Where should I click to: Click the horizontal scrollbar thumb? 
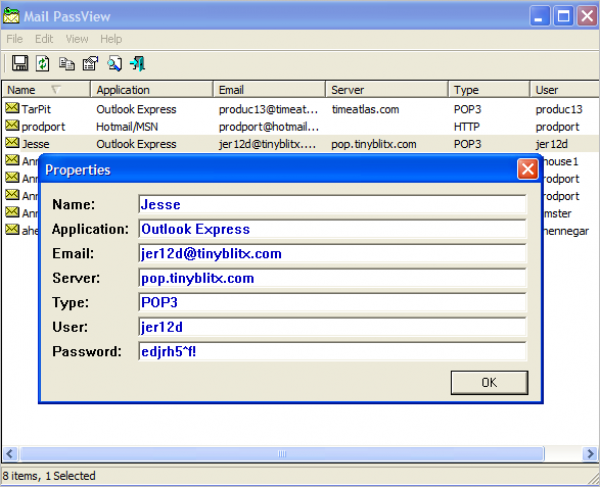point(282,454)
